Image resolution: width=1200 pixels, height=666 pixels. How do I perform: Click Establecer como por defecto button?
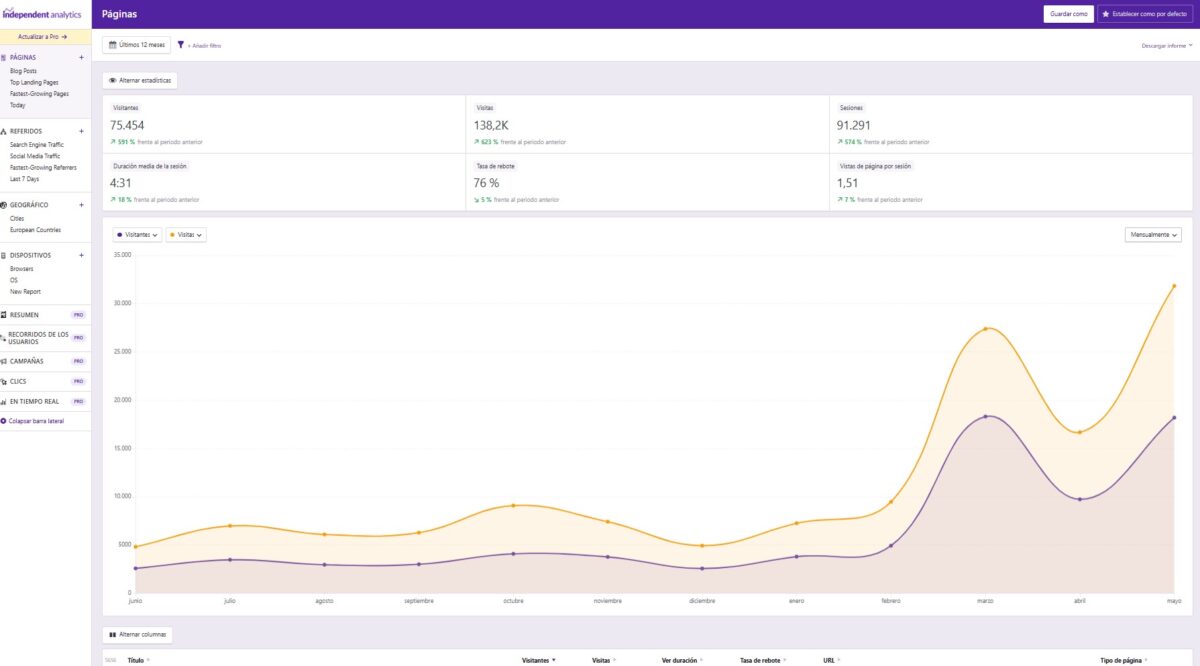[x=1145, y=14]
